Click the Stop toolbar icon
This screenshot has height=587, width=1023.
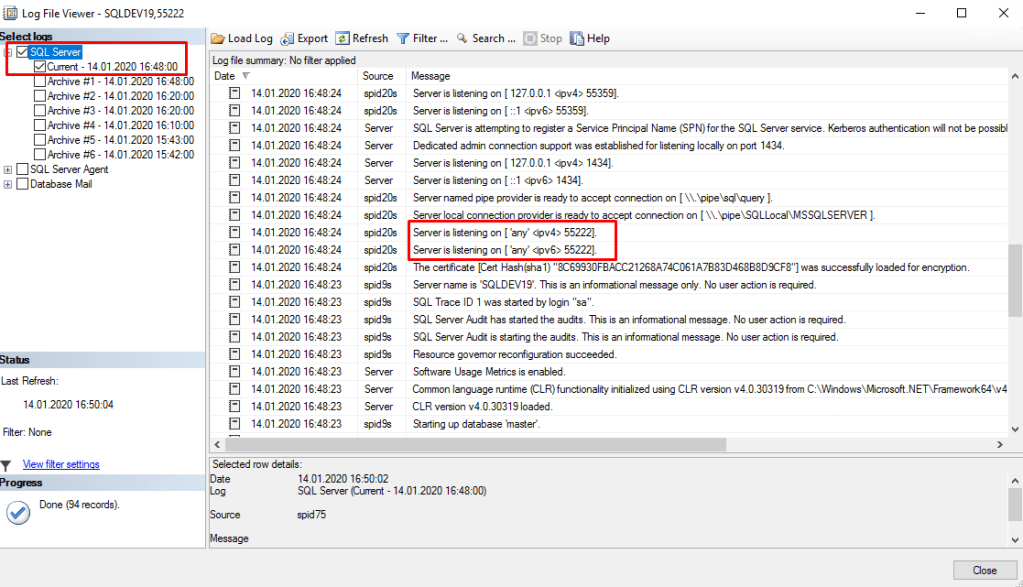coord(530,38)
